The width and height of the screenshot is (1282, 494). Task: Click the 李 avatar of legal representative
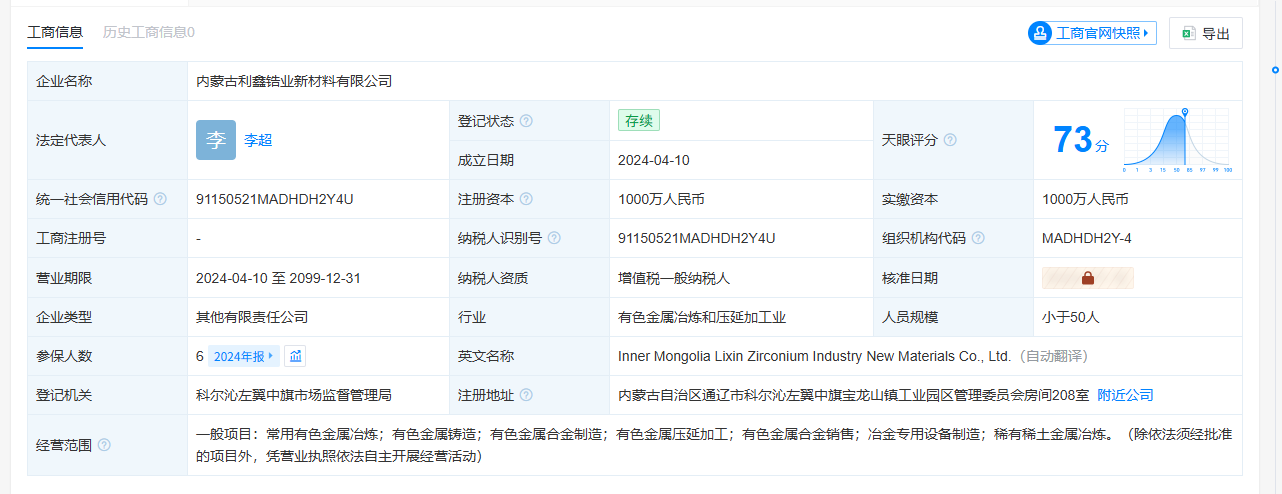point(216,140)
